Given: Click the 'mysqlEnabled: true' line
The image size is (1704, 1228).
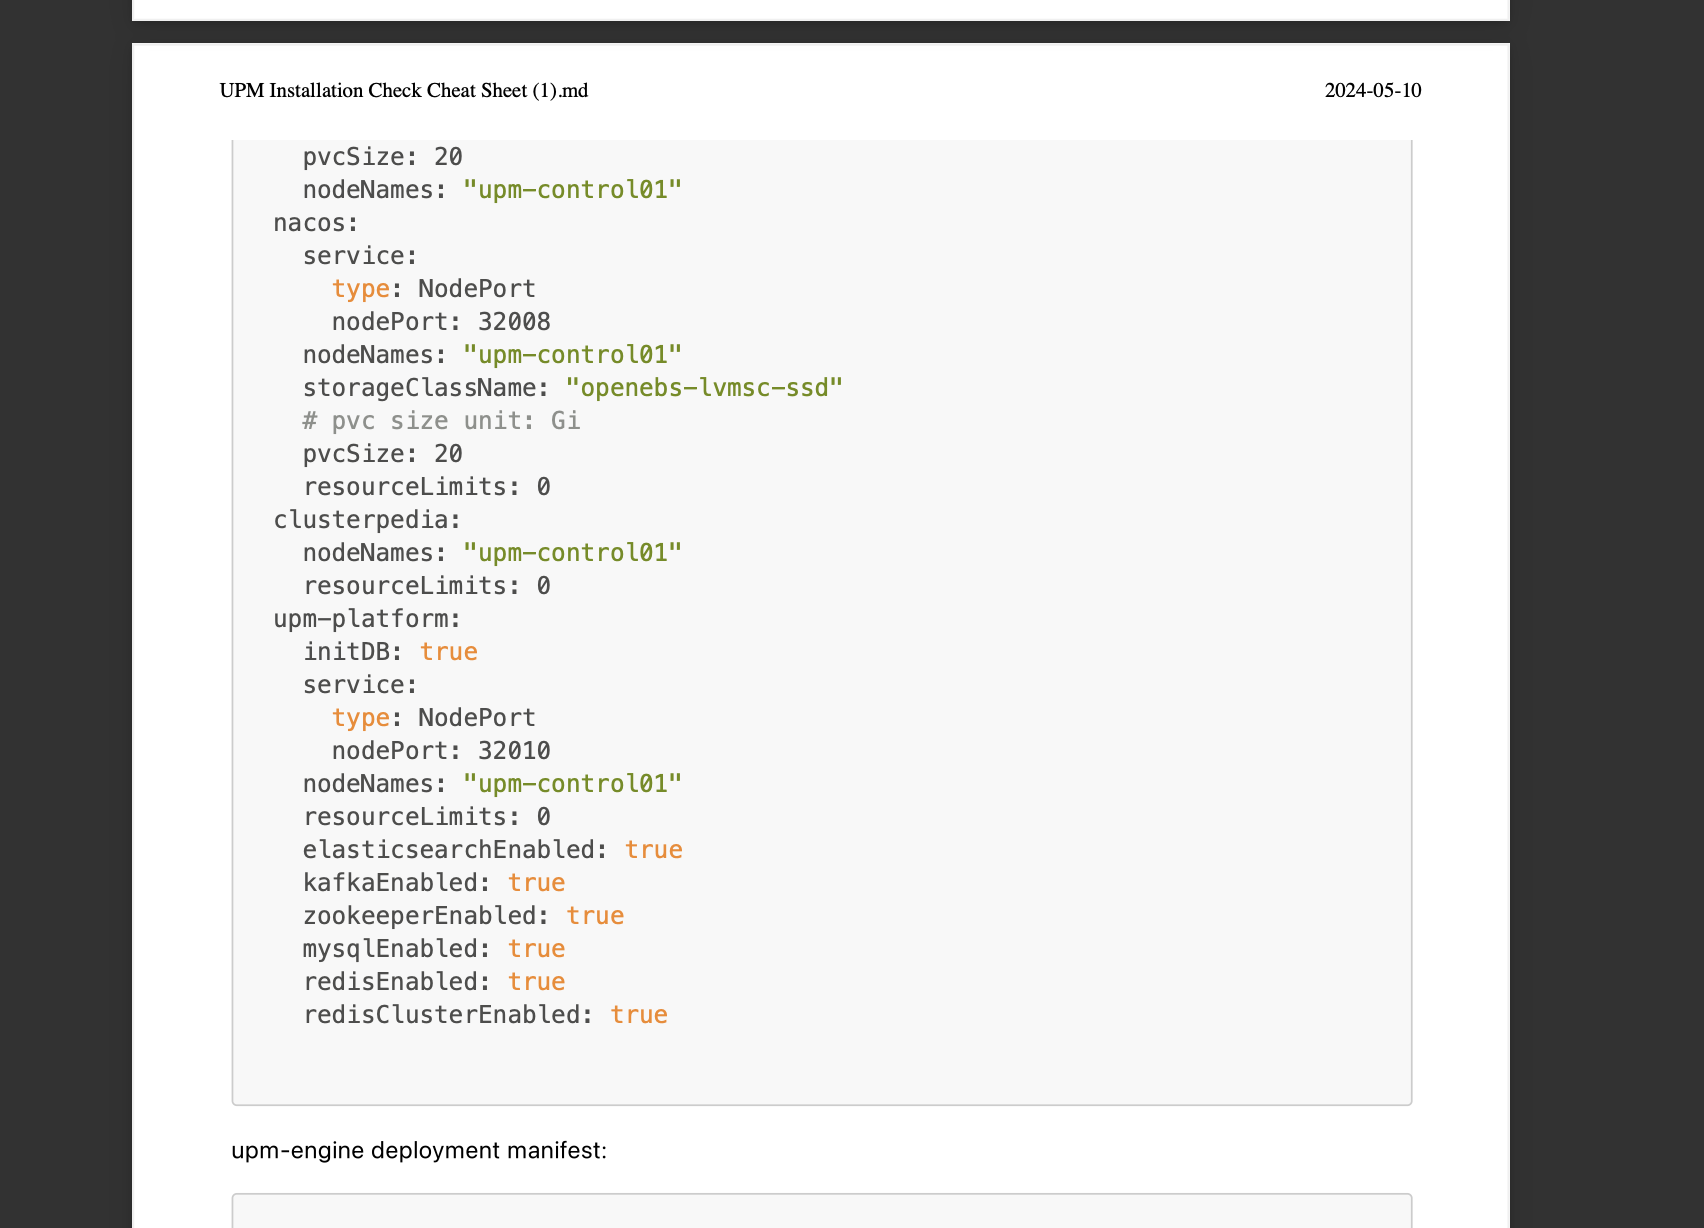Looking at the screenshot, I should [x=434, y=949].
